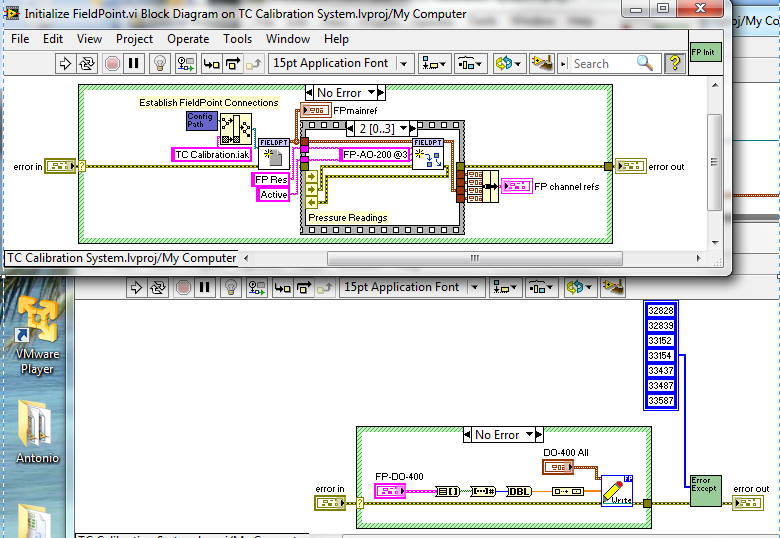Click inside the Search field
This screenshot has height=538, width=780.
(x=603, y=63)
